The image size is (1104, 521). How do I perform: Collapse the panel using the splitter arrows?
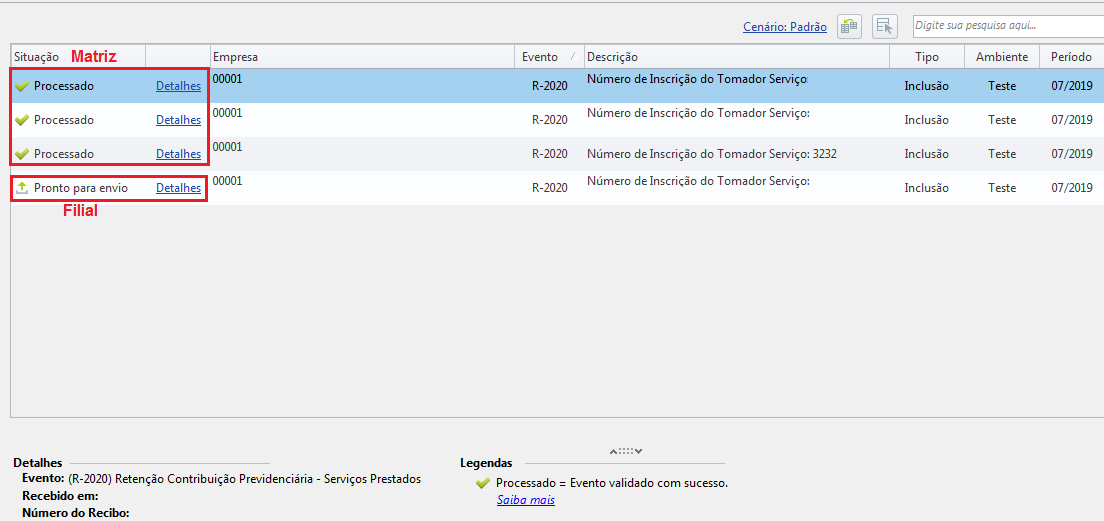[626, 451]
